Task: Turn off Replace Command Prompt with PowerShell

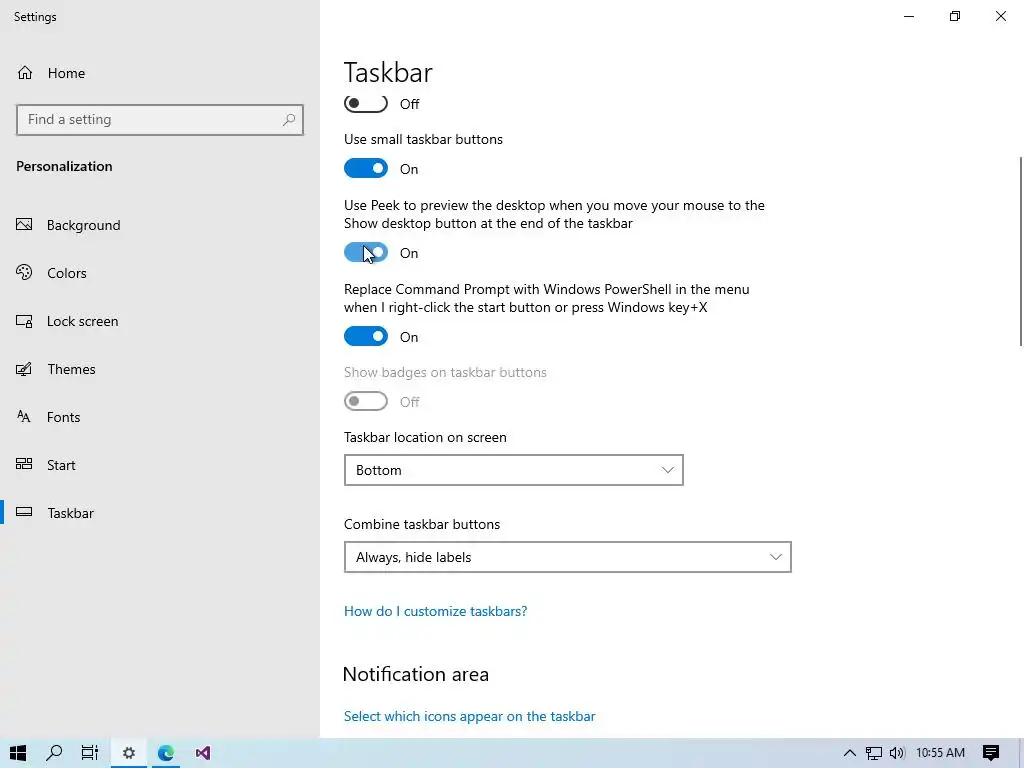Action: pos(366,336)
